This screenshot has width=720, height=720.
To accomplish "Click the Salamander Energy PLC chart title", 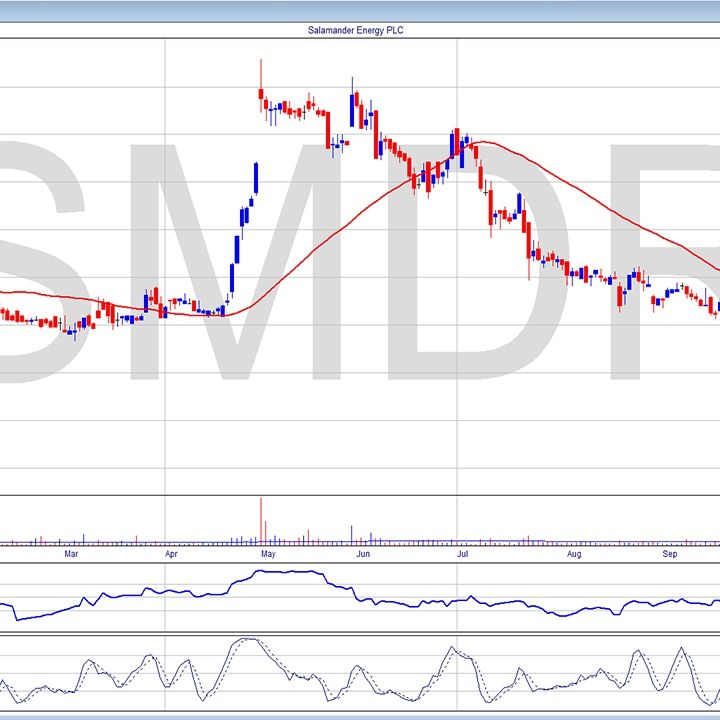I will click(x=357, y=30).
